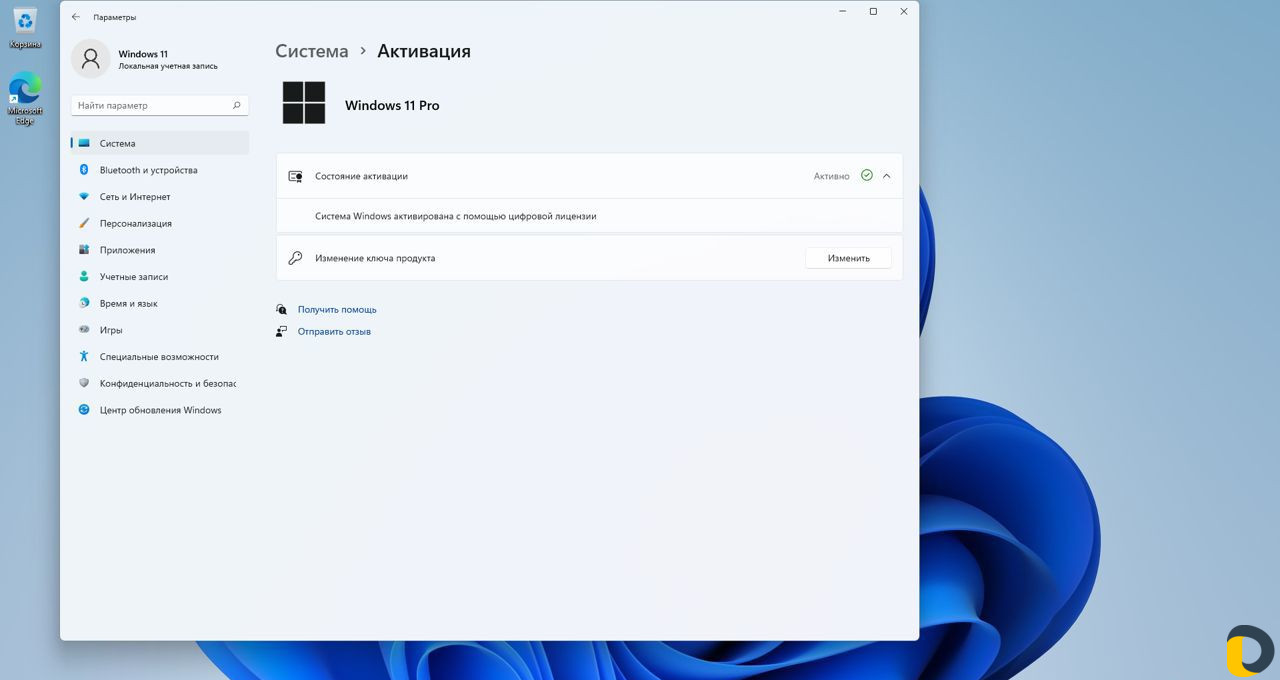Open Персонализация category
The width and height of the screenshot is (1280, 680).
(160, 223)
